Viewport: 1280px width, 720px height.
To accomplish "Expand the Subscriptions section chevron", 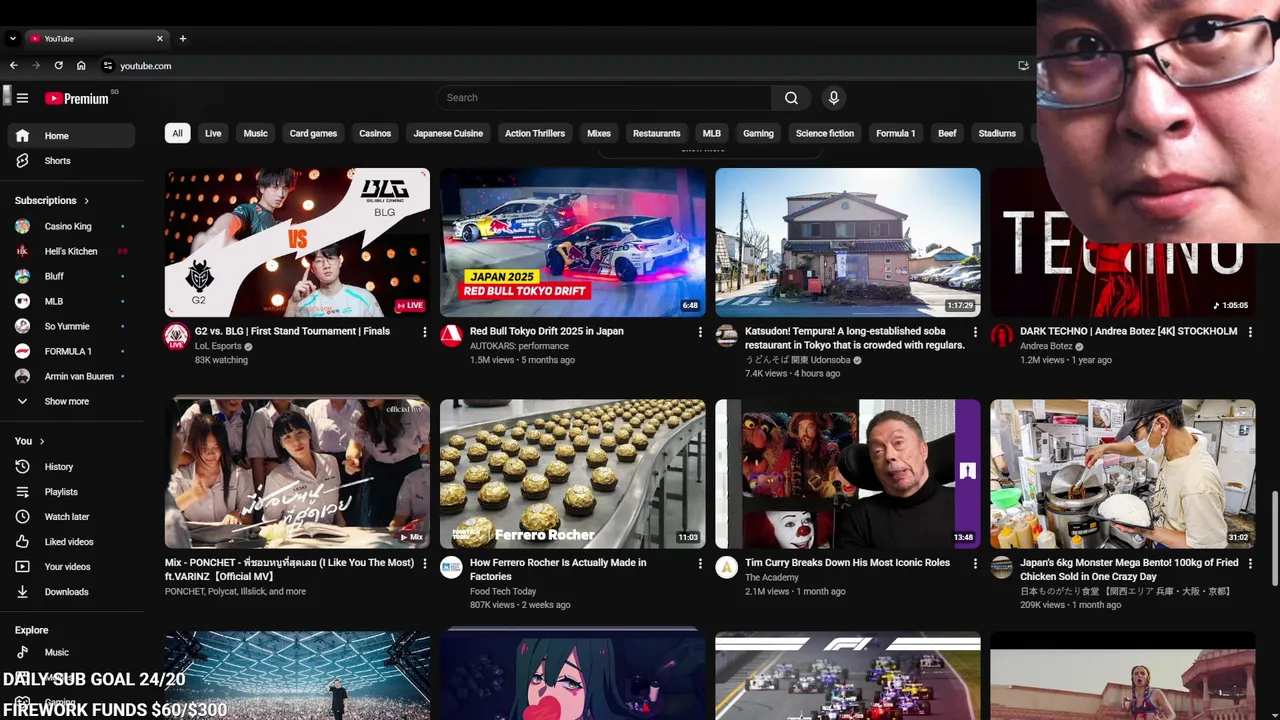I will coord(87,201).
